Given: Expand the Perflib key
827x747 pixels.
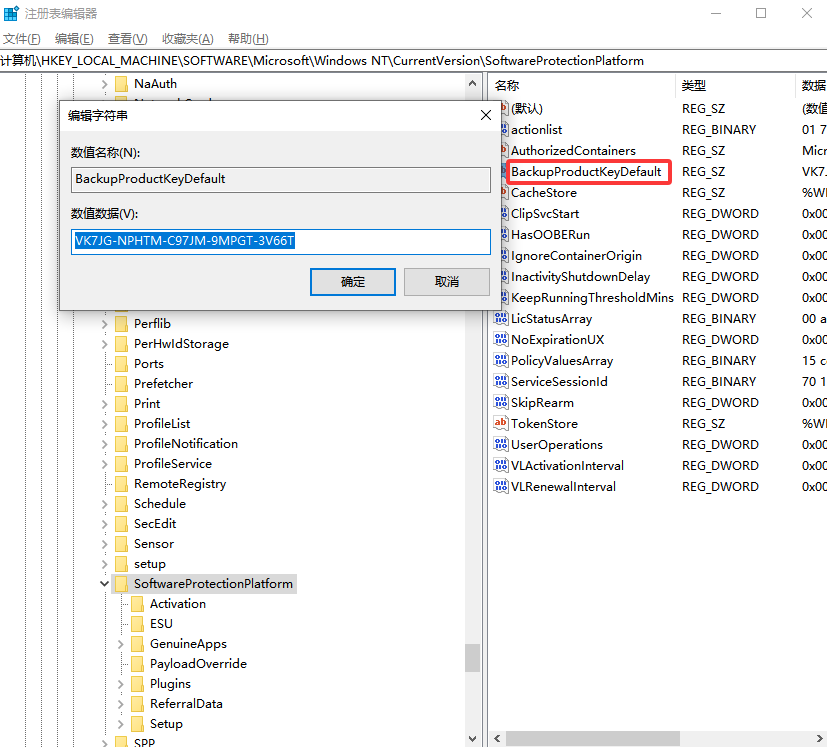Looking at the screenshot, I should point(104,323).
